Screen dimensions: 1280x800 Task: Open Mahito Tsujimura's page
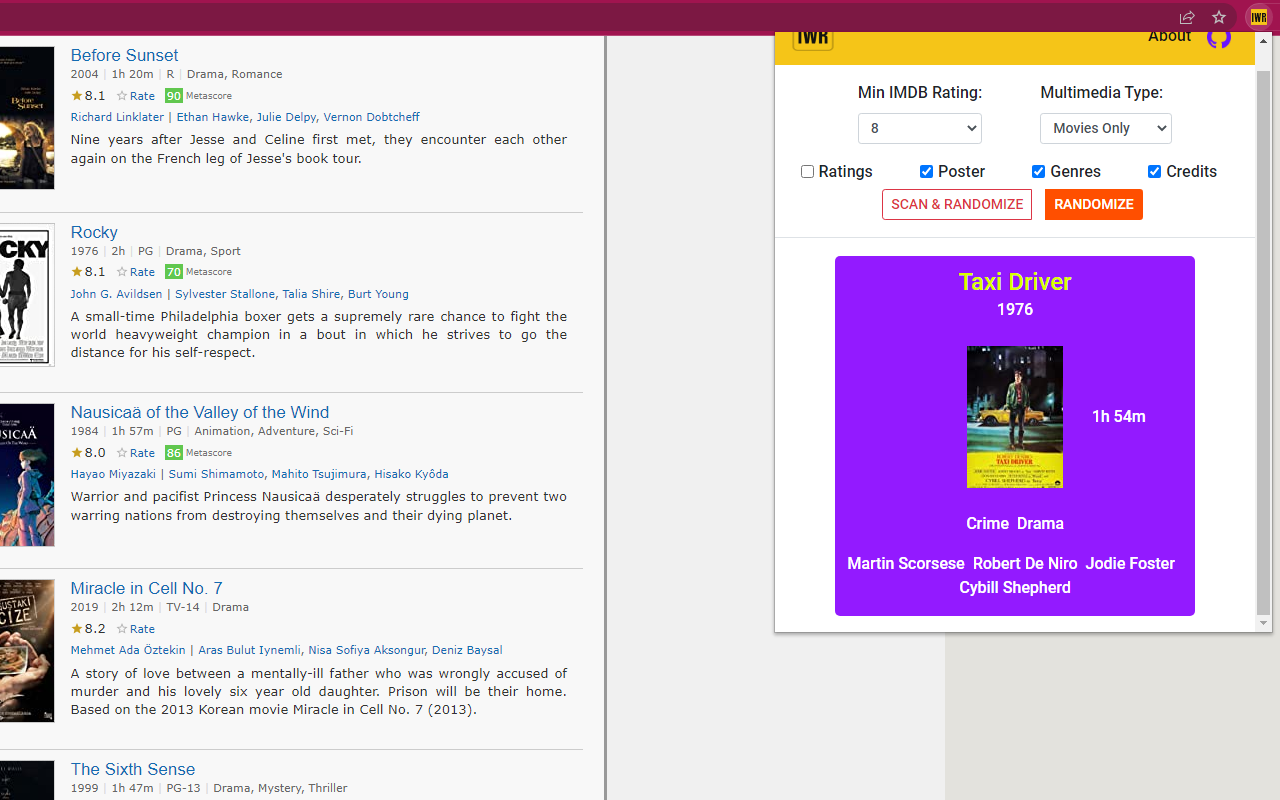[x=319, y=474]
